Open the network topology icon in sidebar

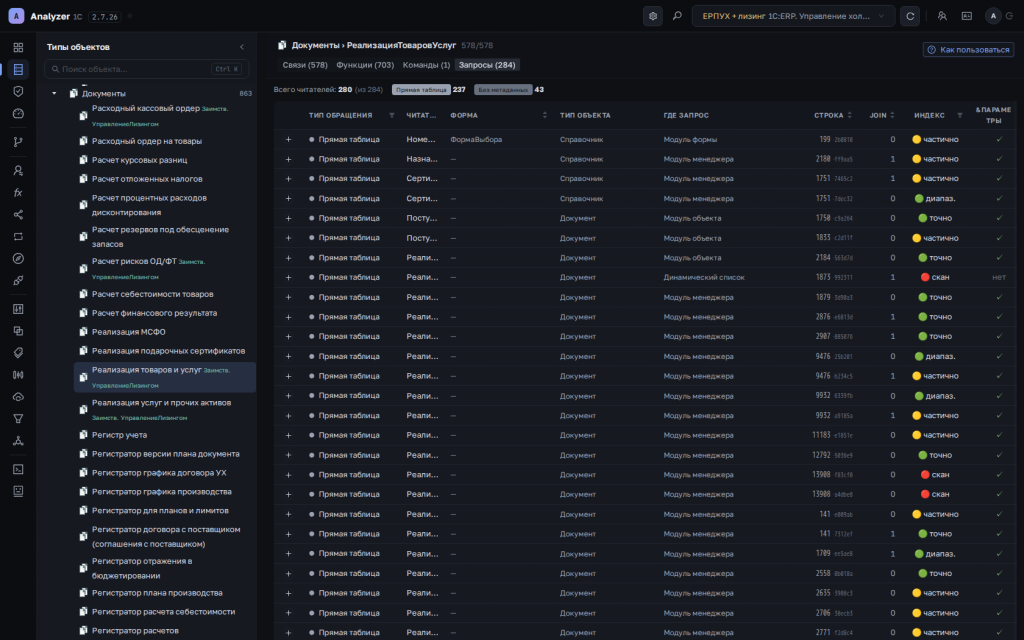(18, 441)
